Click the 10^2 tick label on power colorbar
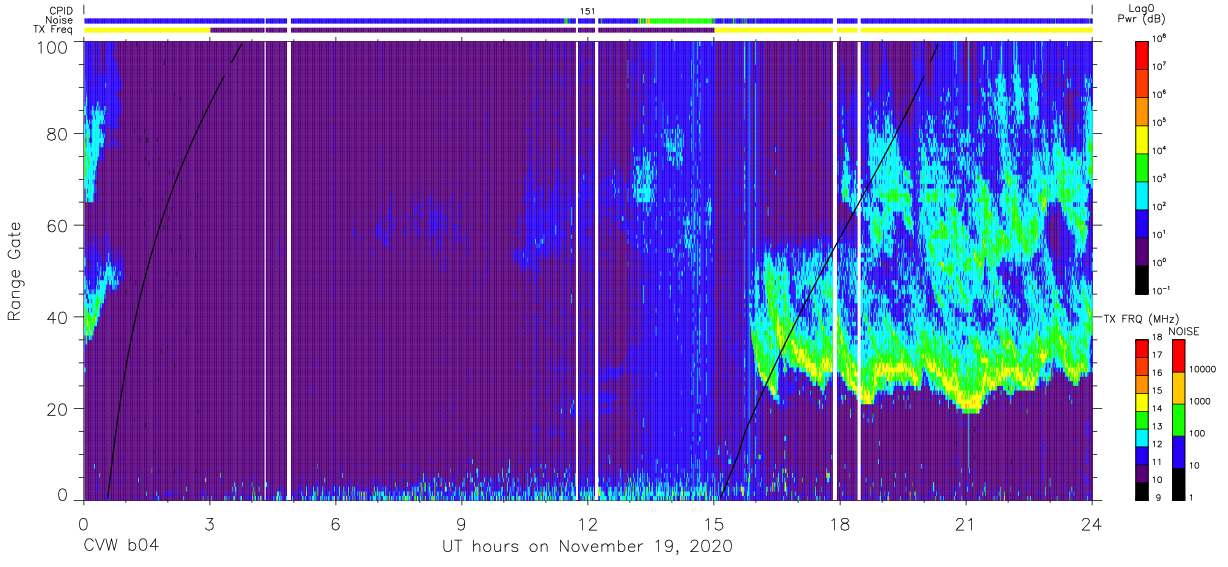This screenshot has height=567, width=1228. 1159,206
